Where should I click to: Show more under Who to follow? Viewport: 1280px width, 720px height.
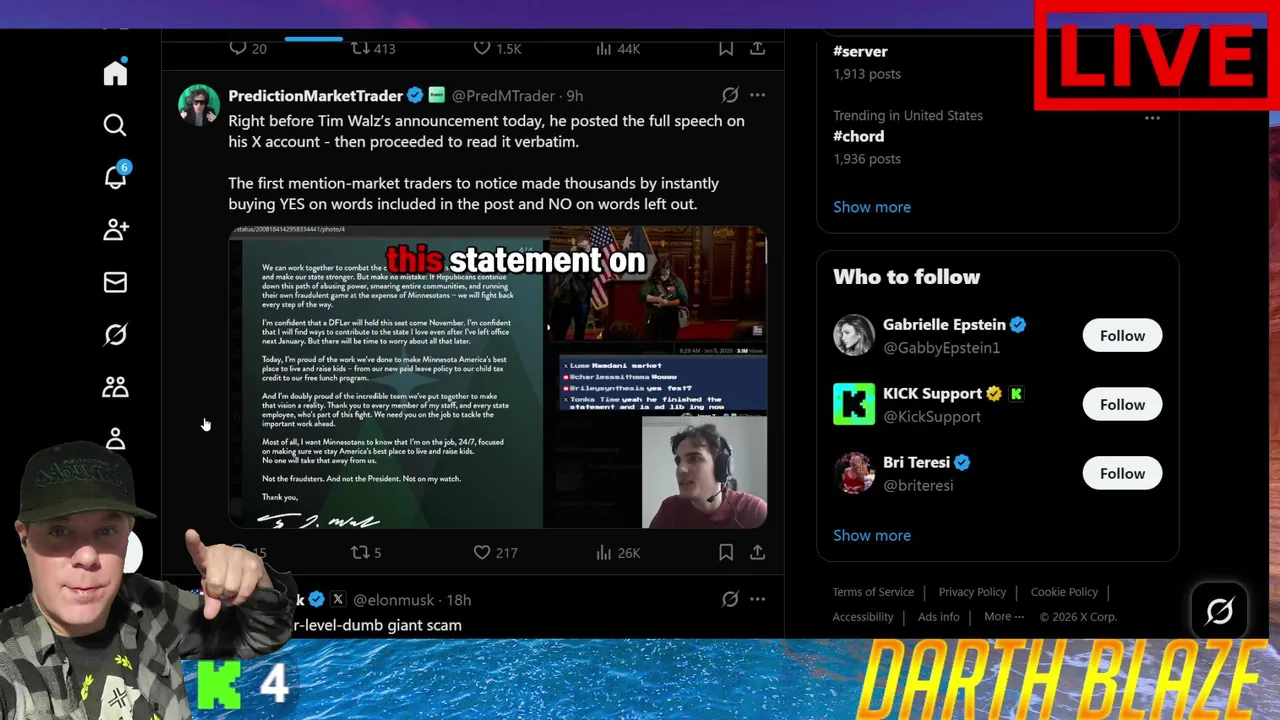[872, 535]
